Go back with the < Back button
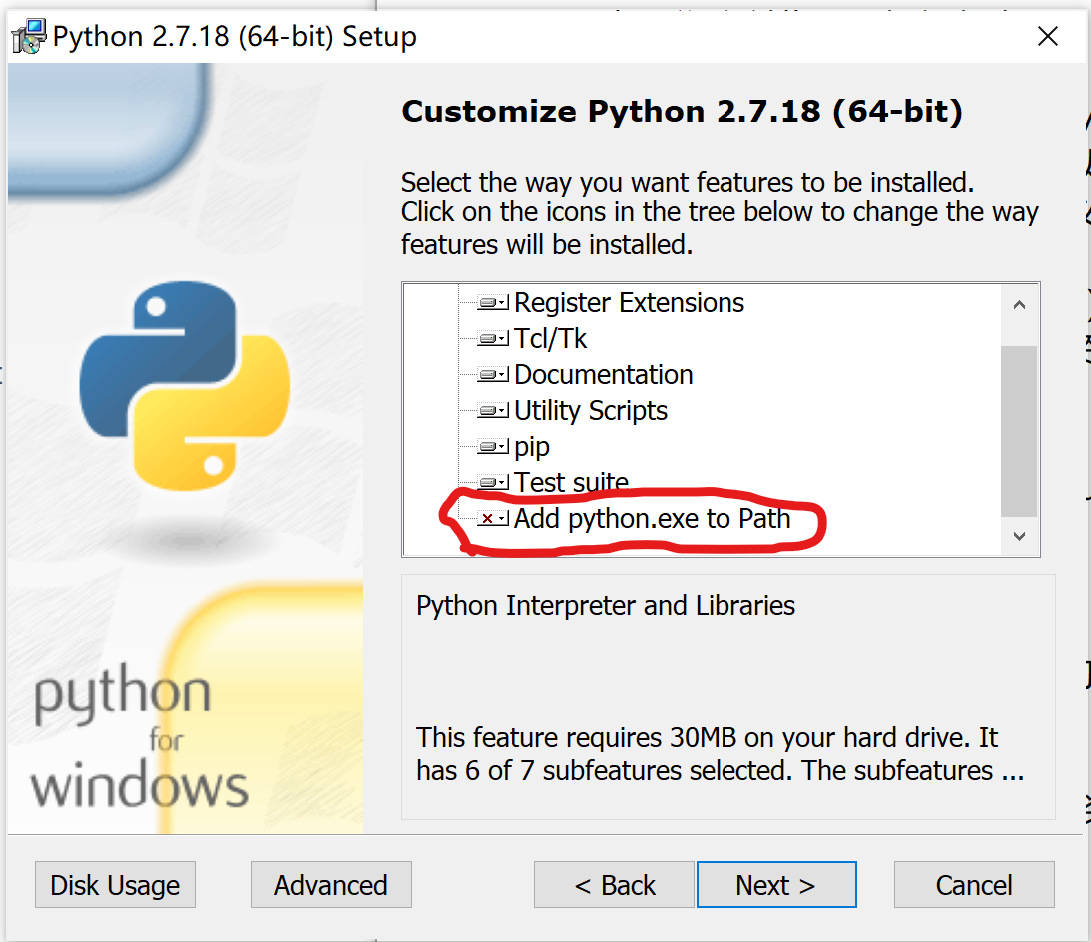1091x942 pixels. click(x=614, y=885)
